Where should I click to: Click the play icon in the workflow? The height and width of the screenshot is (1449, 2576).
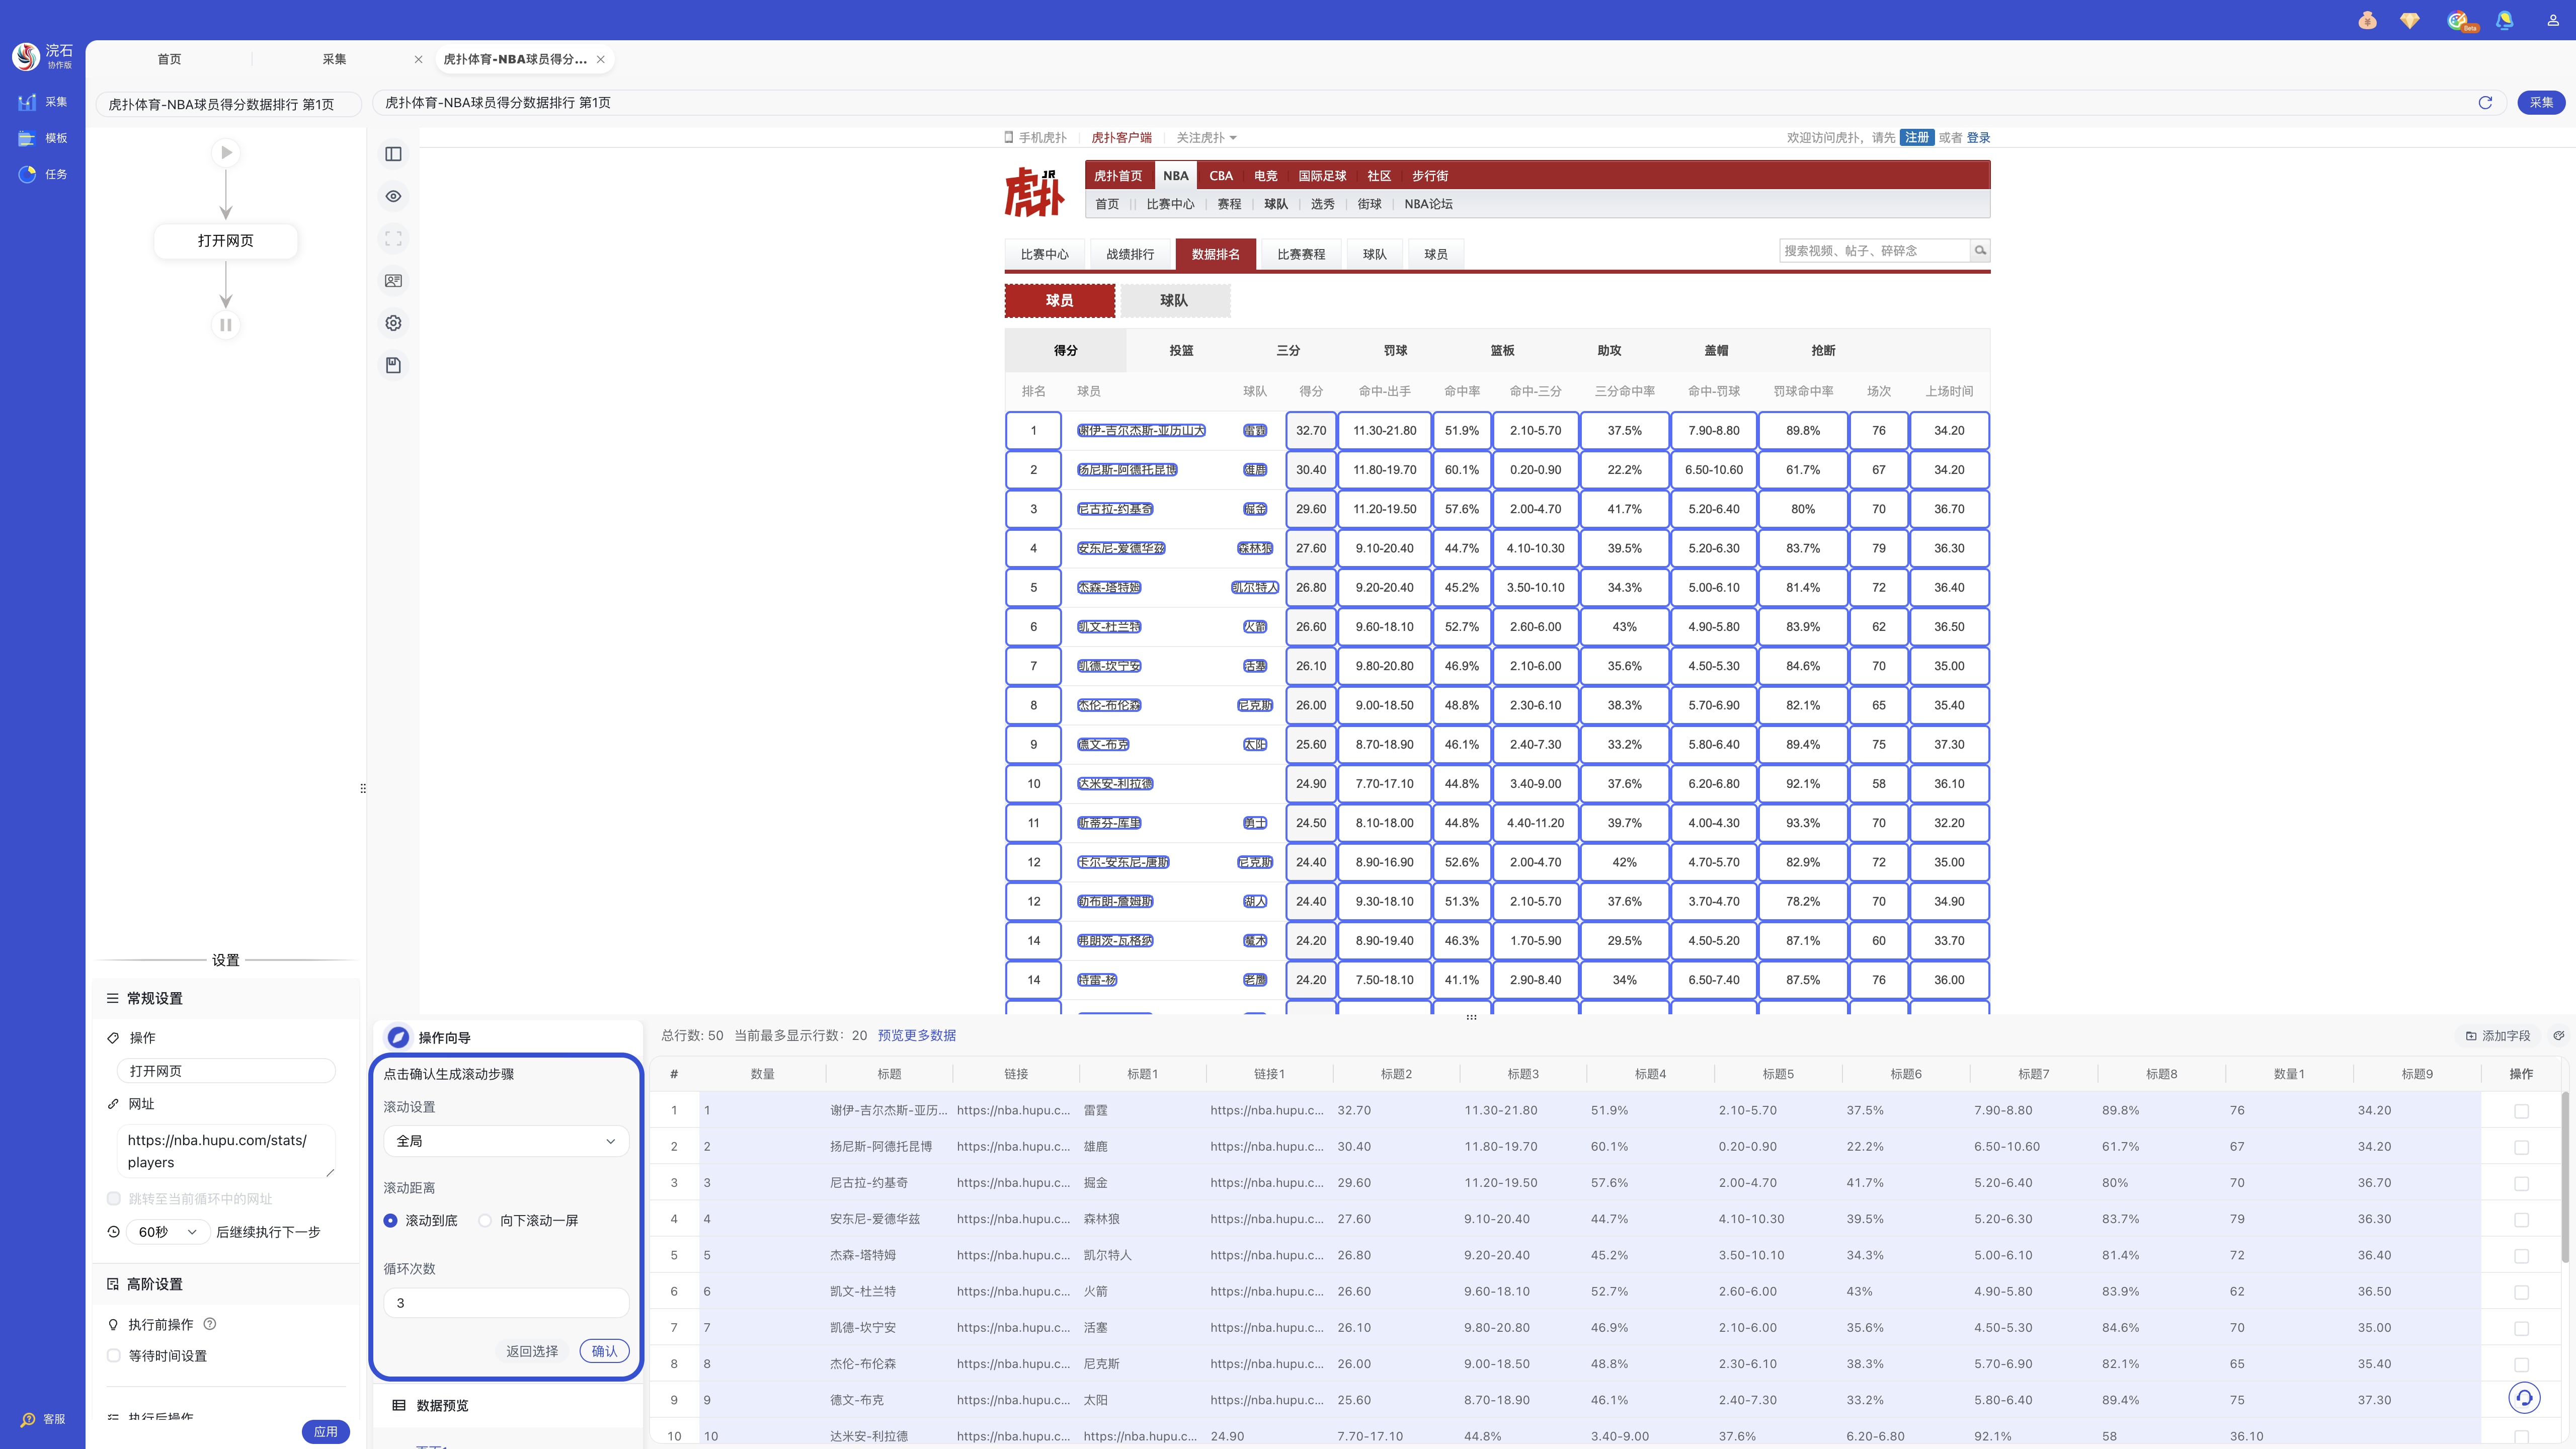[x=226, y=153]
